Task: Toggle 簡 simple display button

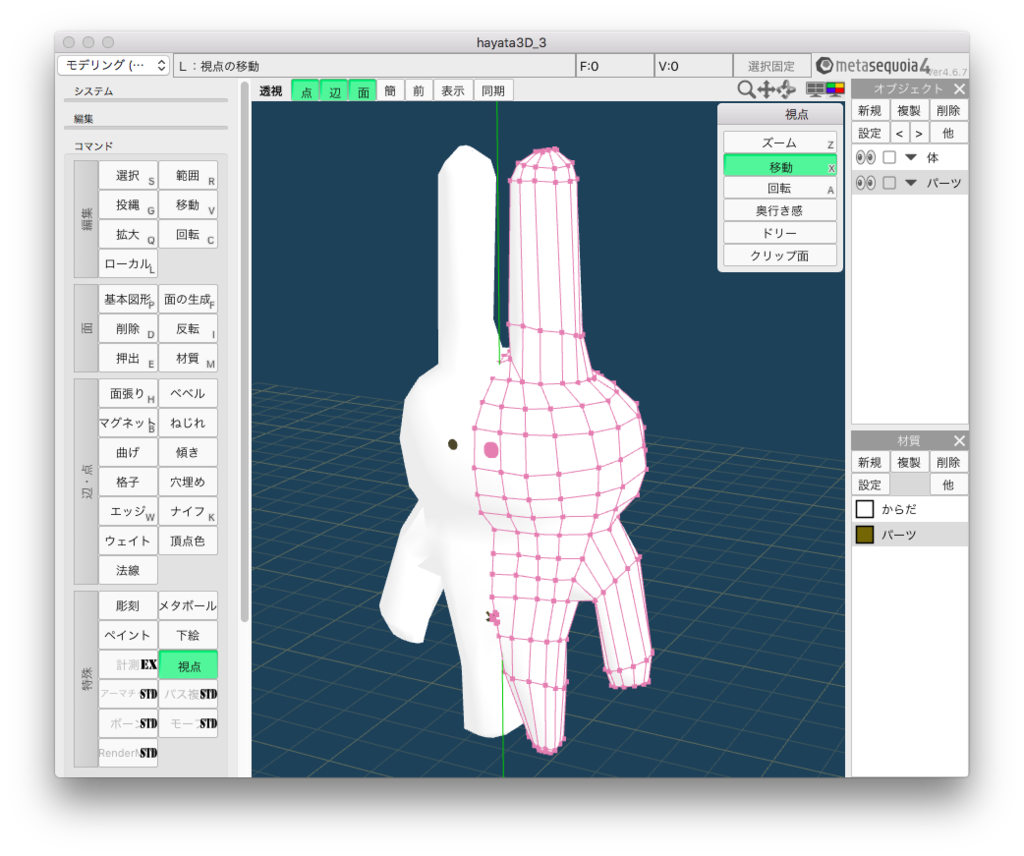Action: click(x=391, y=91)
